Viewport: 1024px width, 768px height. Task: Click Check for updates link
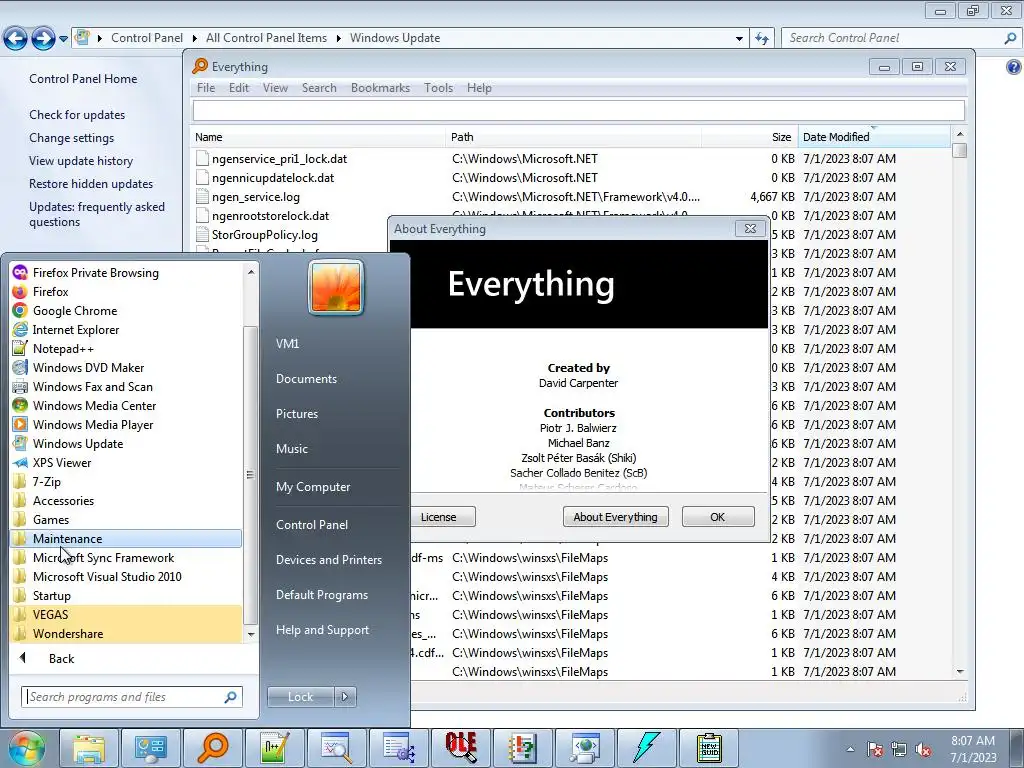77,114
